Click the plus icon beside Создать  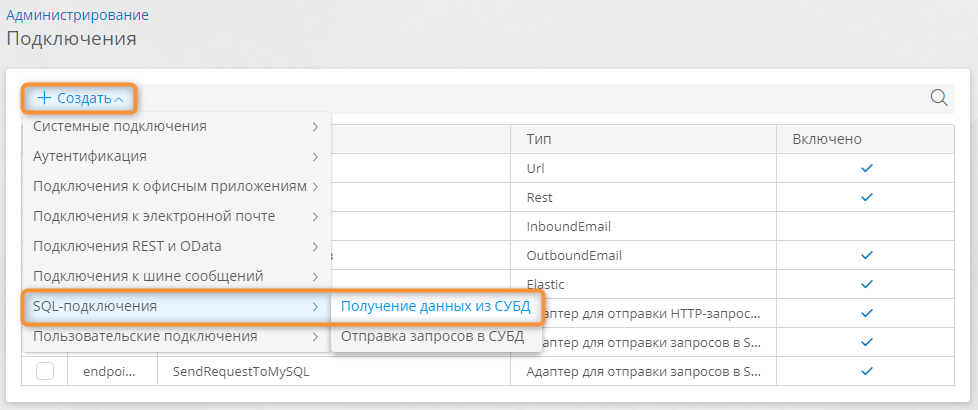coord(44,98)
